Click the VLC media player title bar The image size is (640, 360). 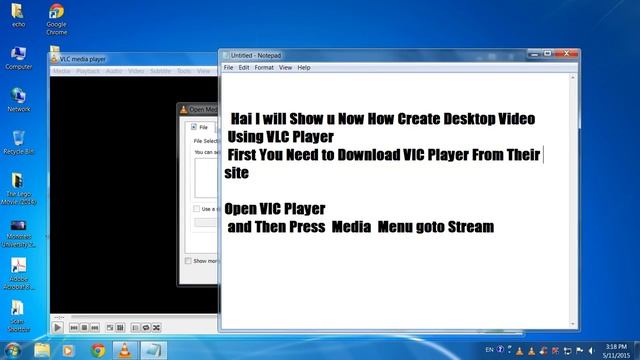[135, 59]
